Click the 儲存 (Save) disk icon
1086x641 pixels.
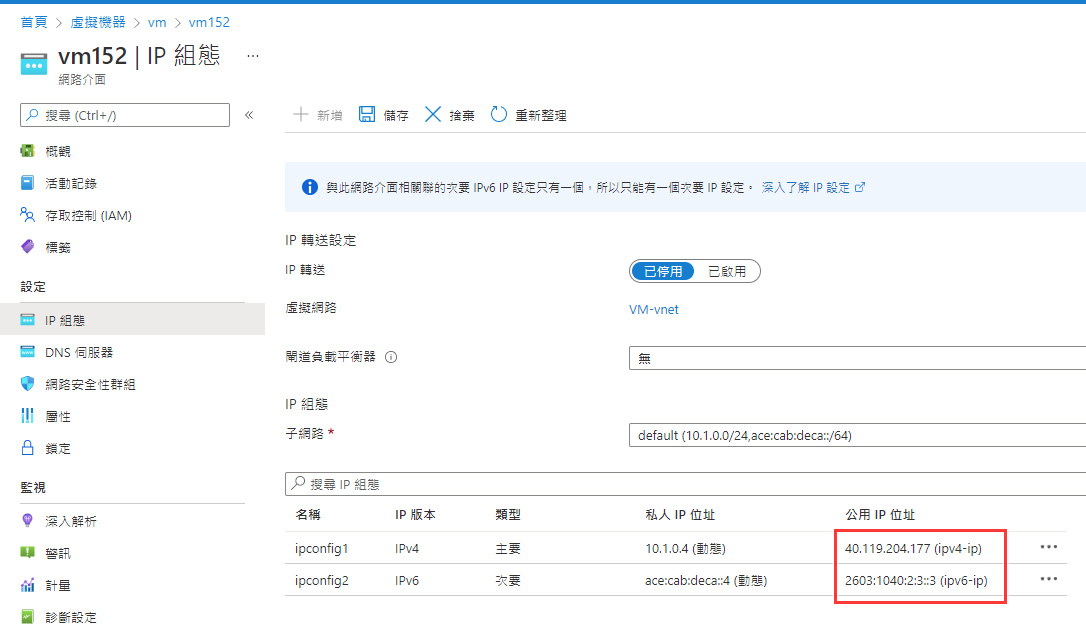tap(367, 115)
